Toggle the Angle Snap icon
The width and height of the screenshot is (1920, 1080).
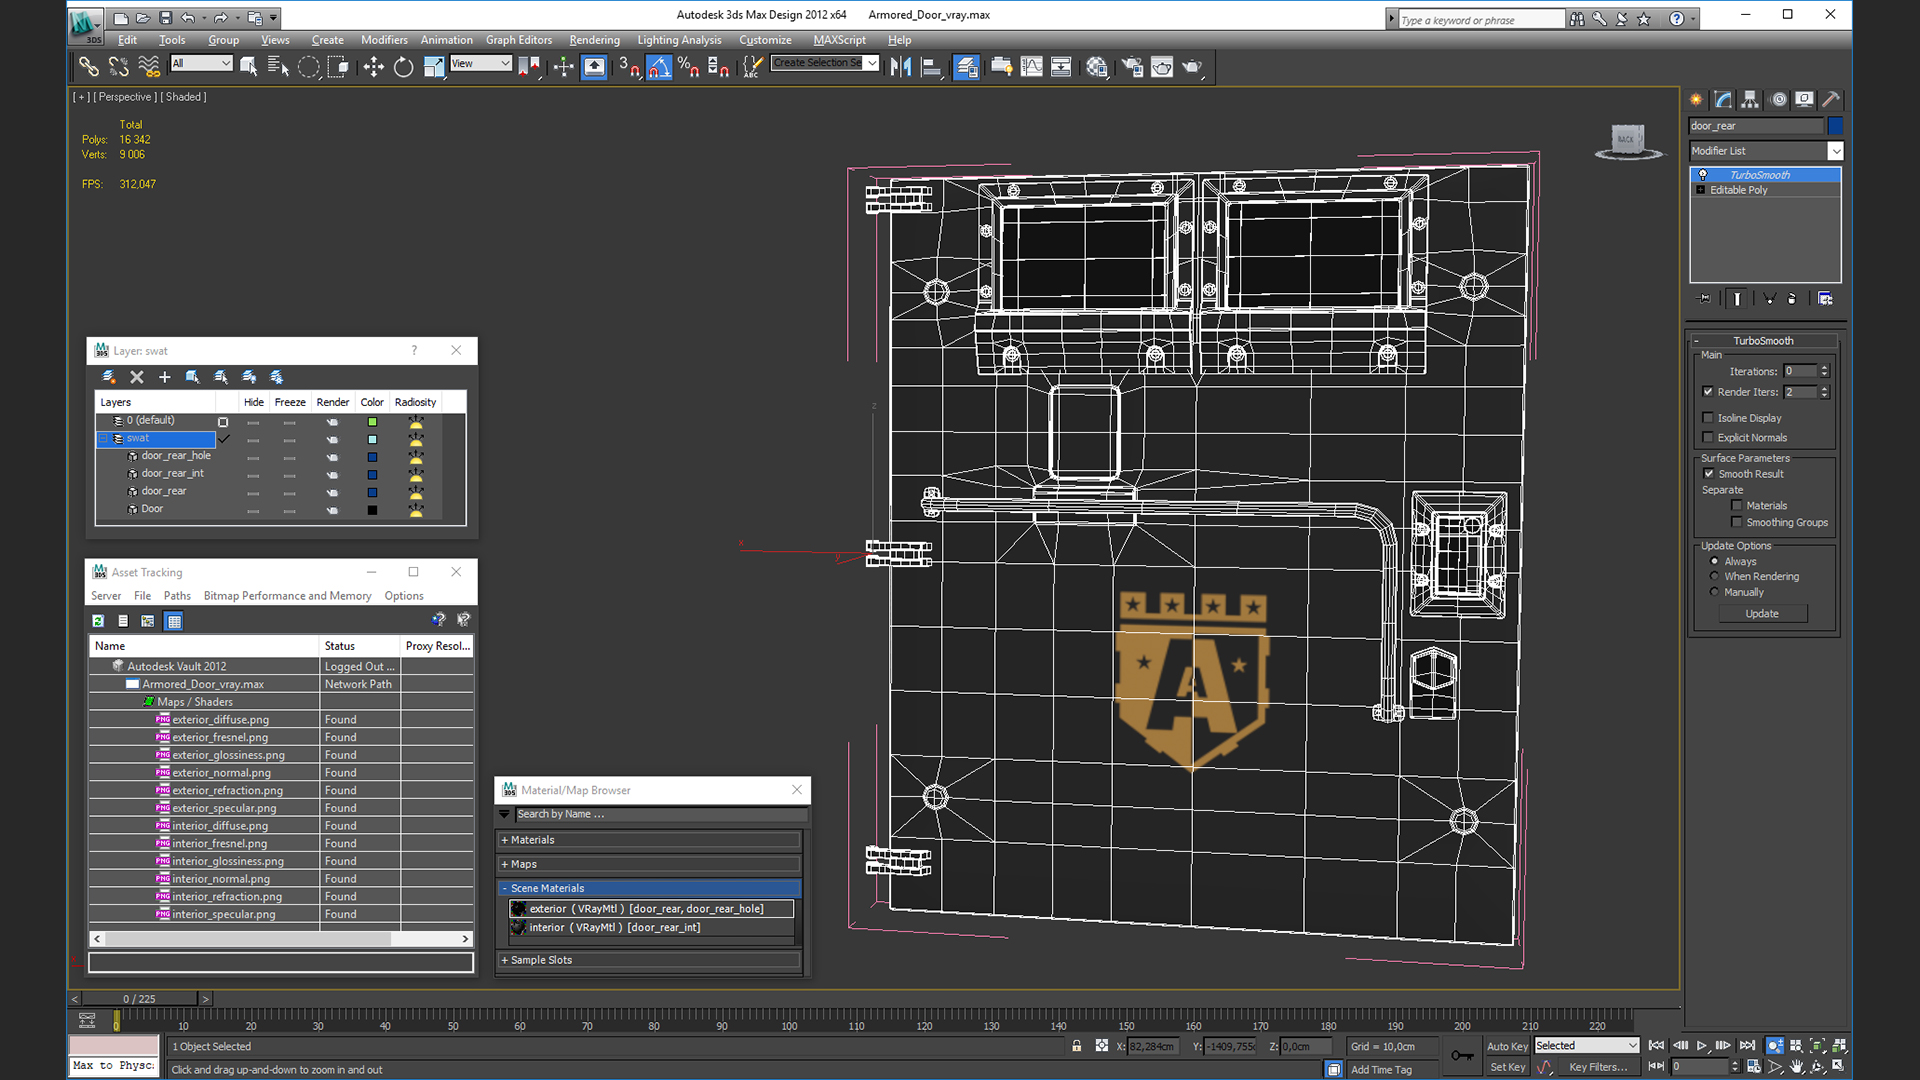tap(659, 67)
